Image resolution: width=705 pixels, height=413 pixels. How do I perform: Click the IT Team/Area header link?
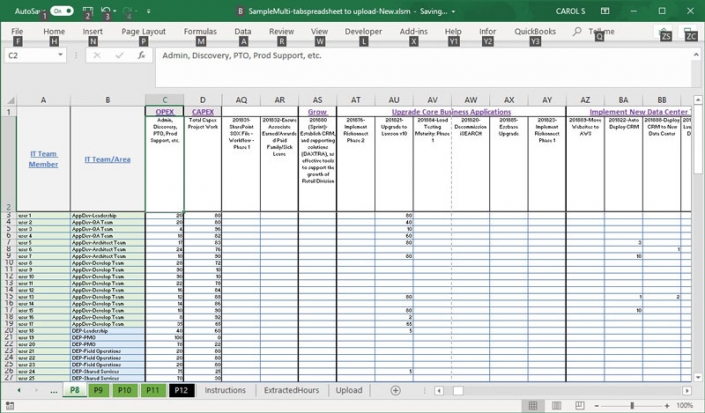(x=107, y=159)
